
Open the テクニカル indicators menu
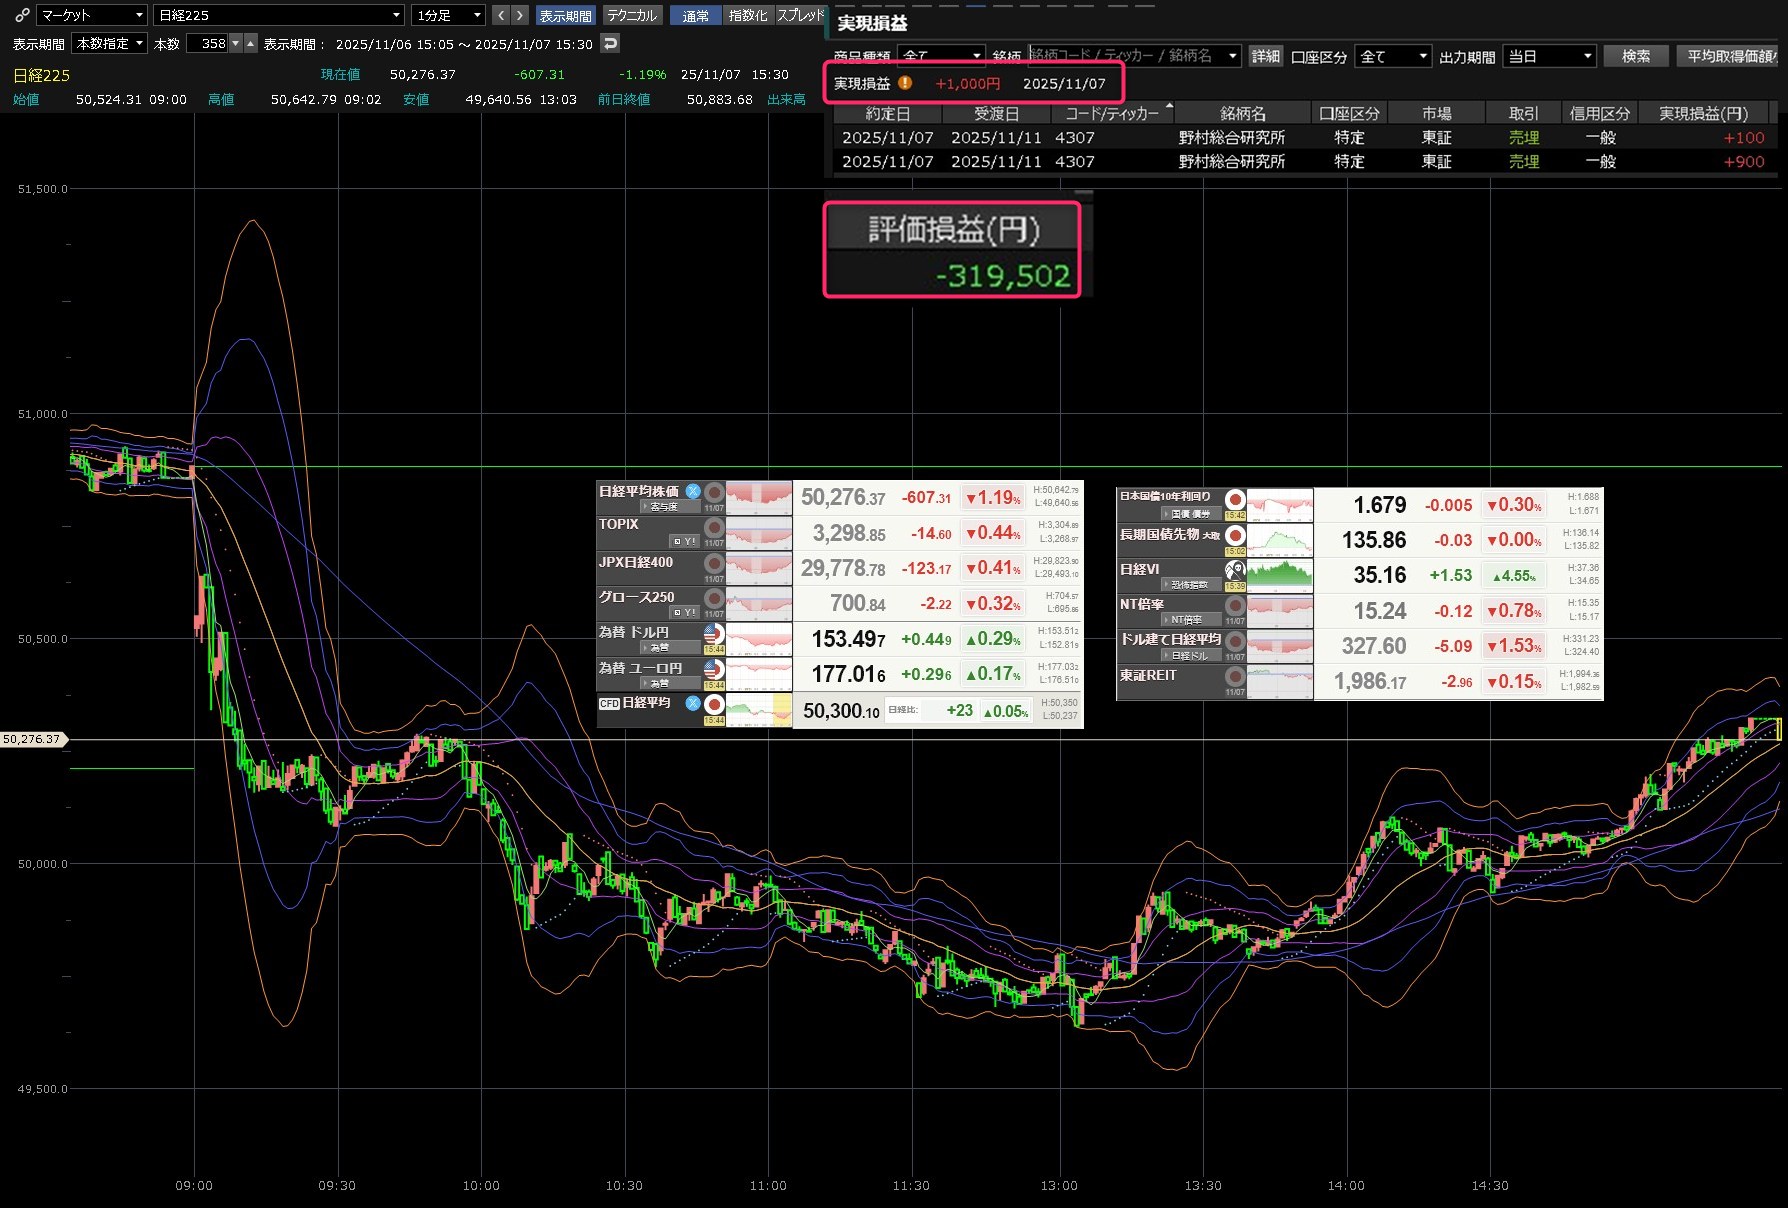pos(632,15)
